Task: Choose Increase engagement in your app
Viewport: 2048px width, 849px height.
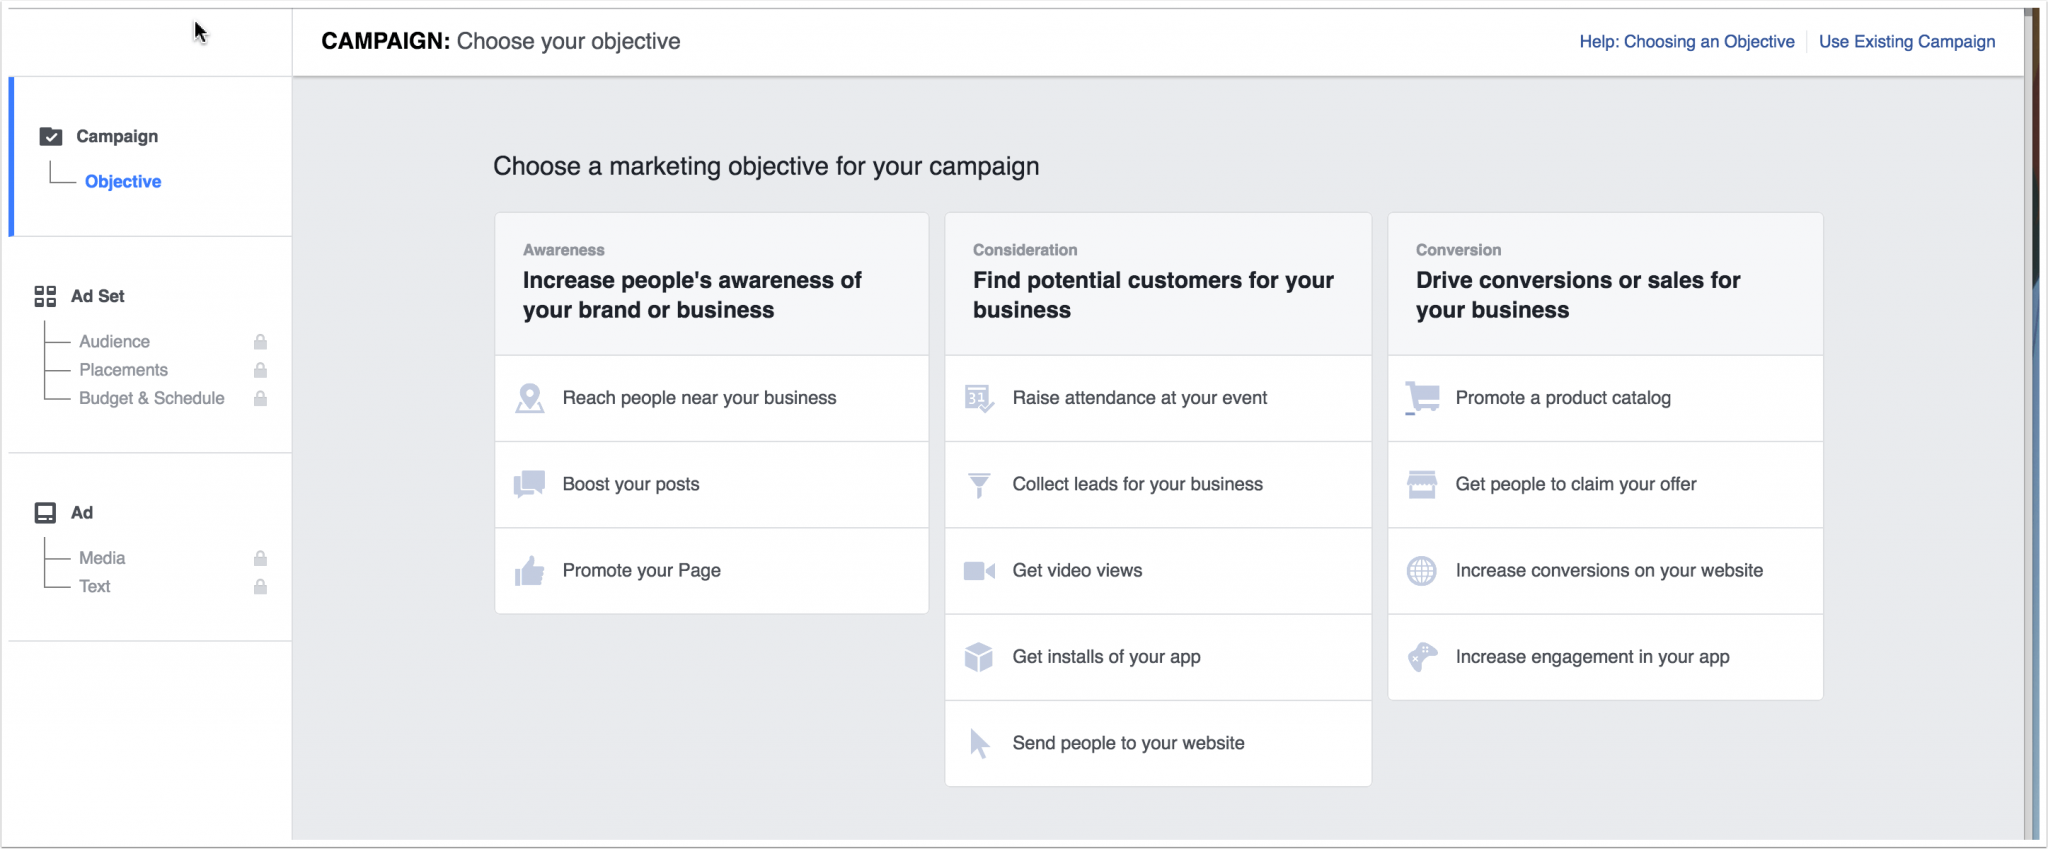Action: (x=1605, y=657)
